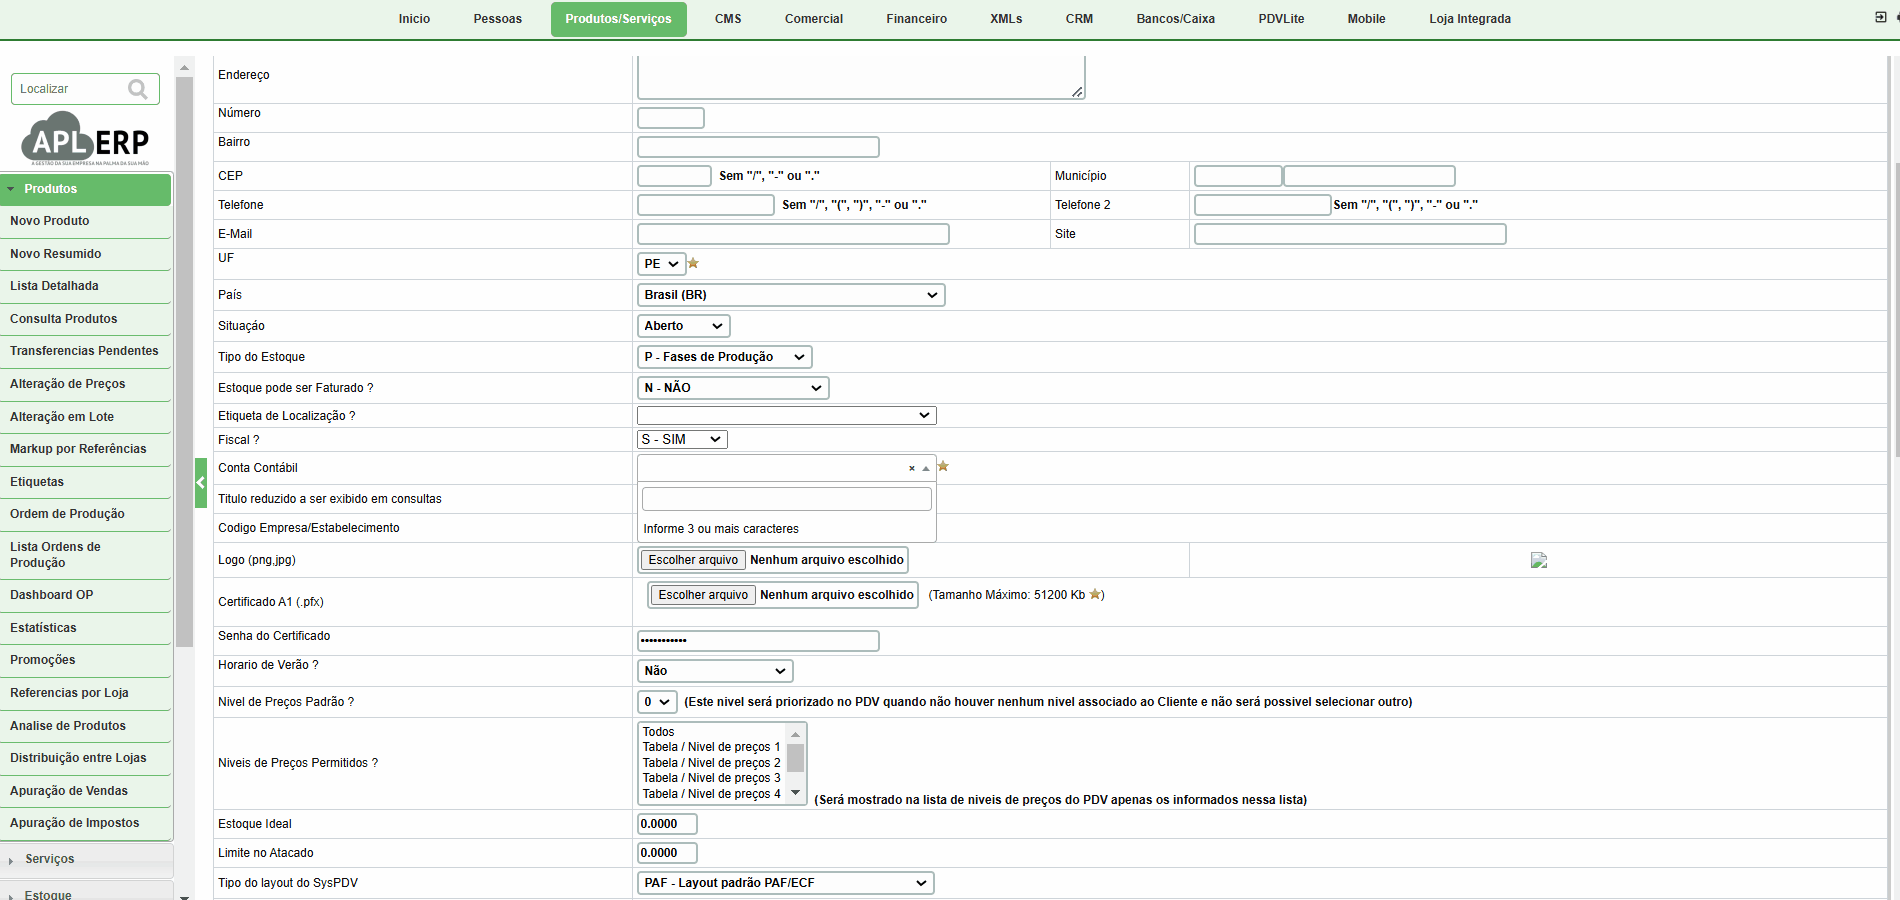Screen dimensions: 1900x900
Task: Expand the Estoque sidebar section
Action: tap(86, 893)
